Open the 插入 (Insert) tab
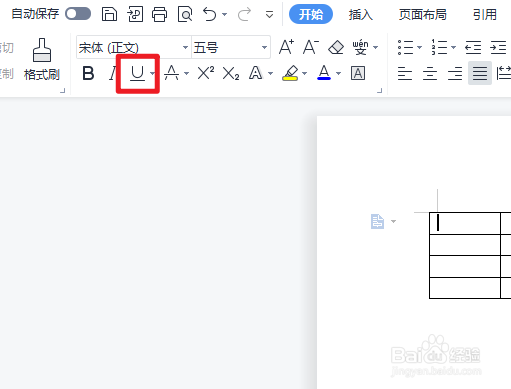This screenshot has height=389, width=511. 361,14
